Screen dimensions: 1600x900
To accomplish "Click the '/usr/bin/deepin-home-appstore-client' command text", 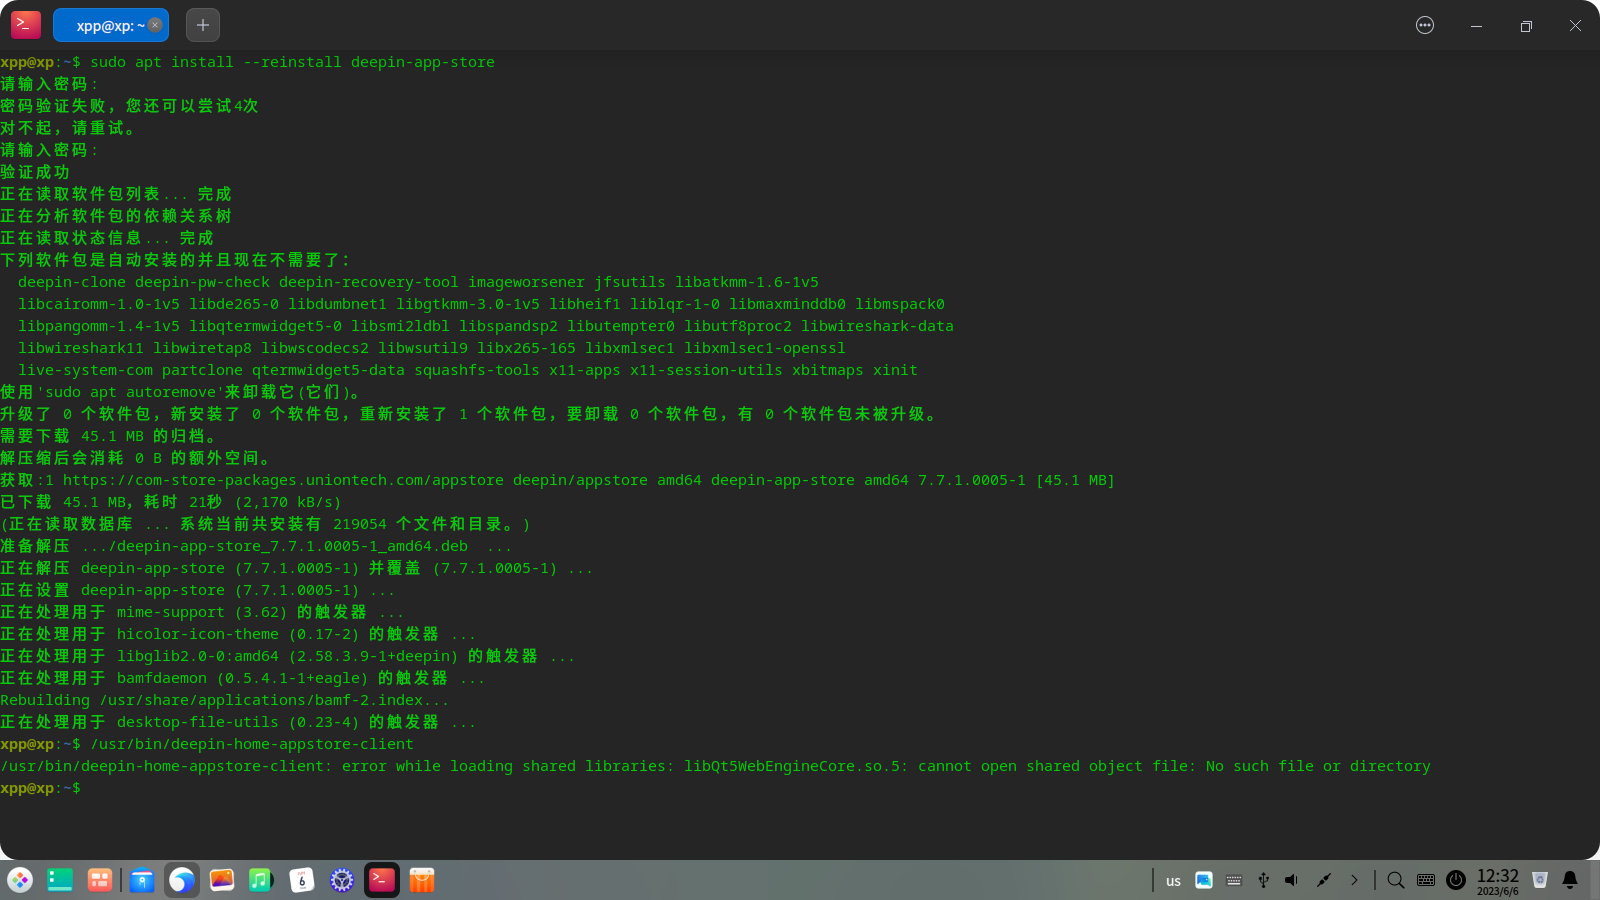I will (252, 744).
